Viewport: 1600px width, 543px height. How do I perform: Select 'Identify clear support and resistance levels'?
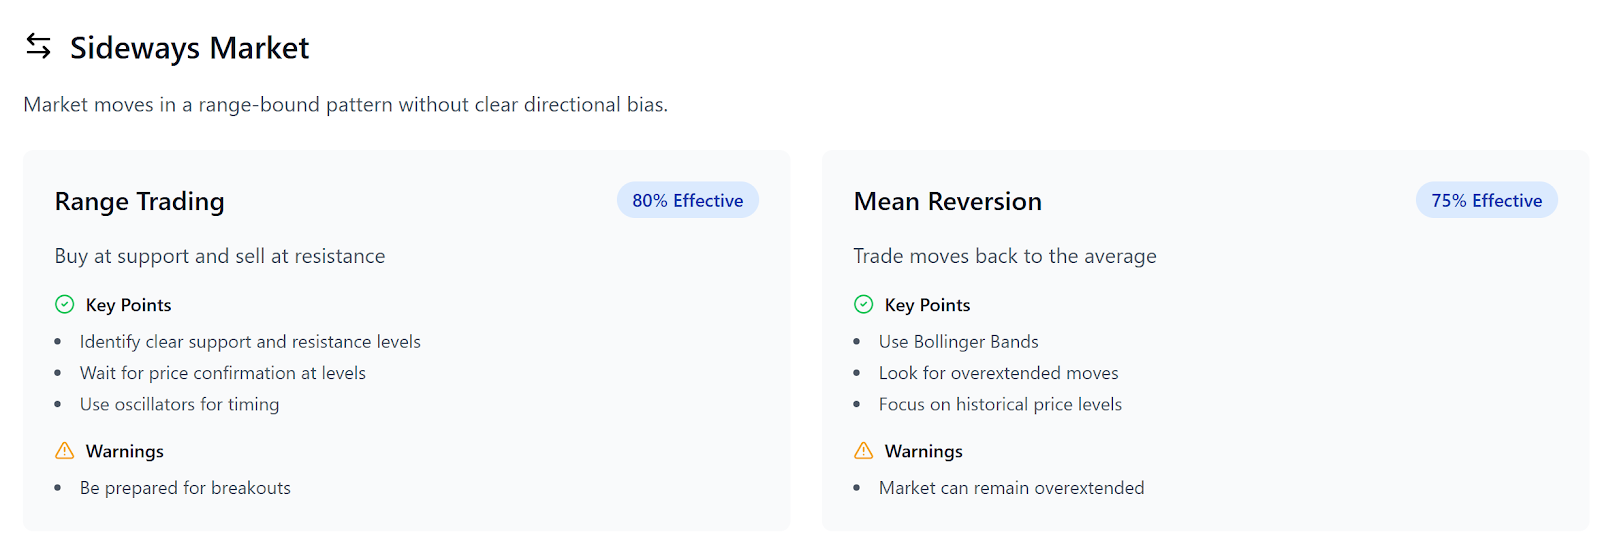pos(250,342)
